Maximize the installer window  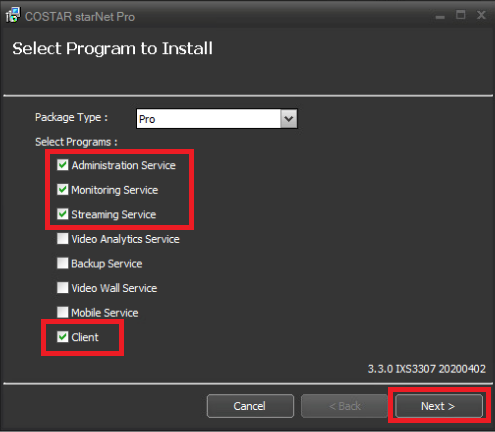461,15
